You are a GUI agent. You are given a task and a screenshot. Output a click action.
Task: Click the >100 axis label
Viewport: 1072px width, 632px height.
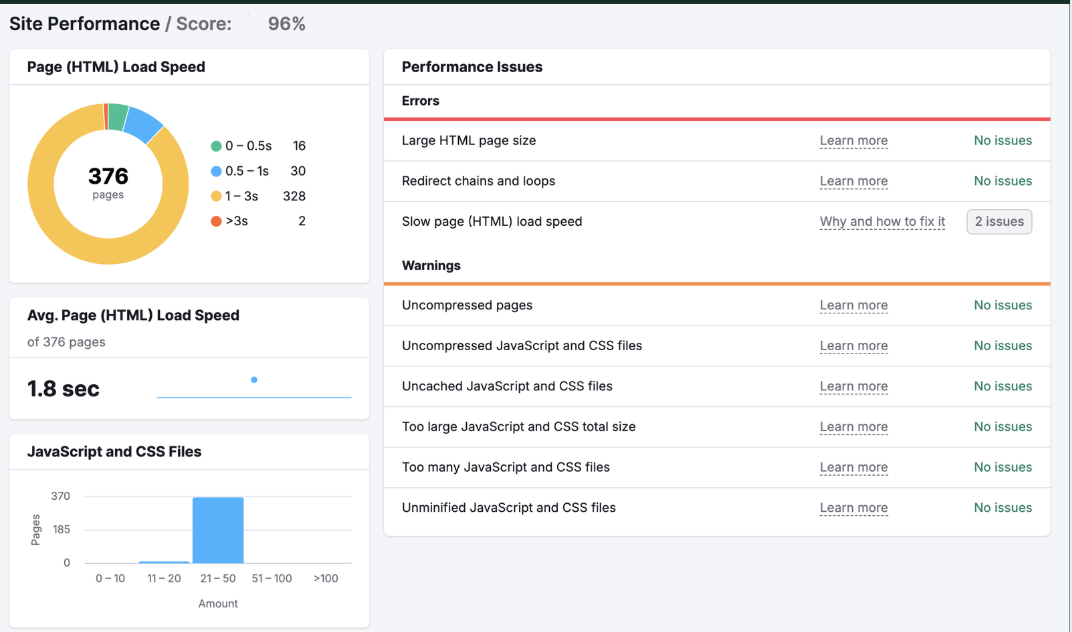(x=325, y=579)
